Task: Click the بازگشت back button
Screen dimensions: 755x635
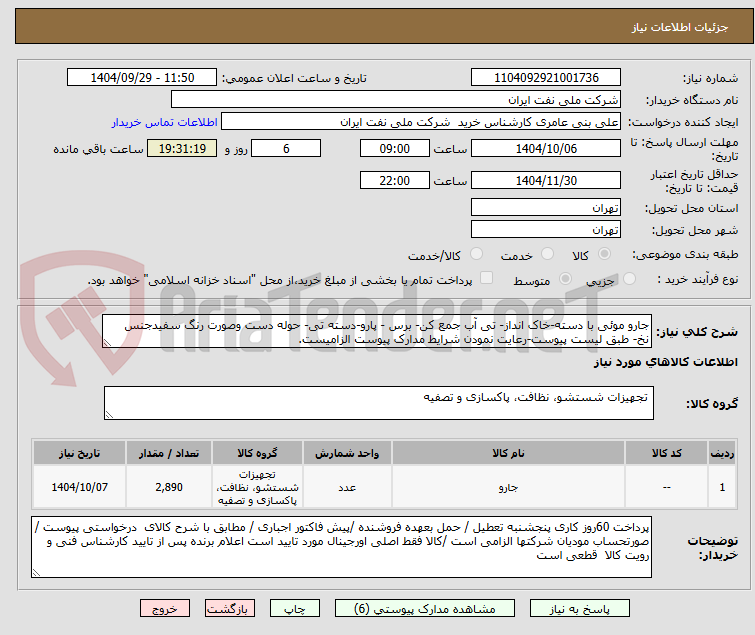Action: (229, 609)
